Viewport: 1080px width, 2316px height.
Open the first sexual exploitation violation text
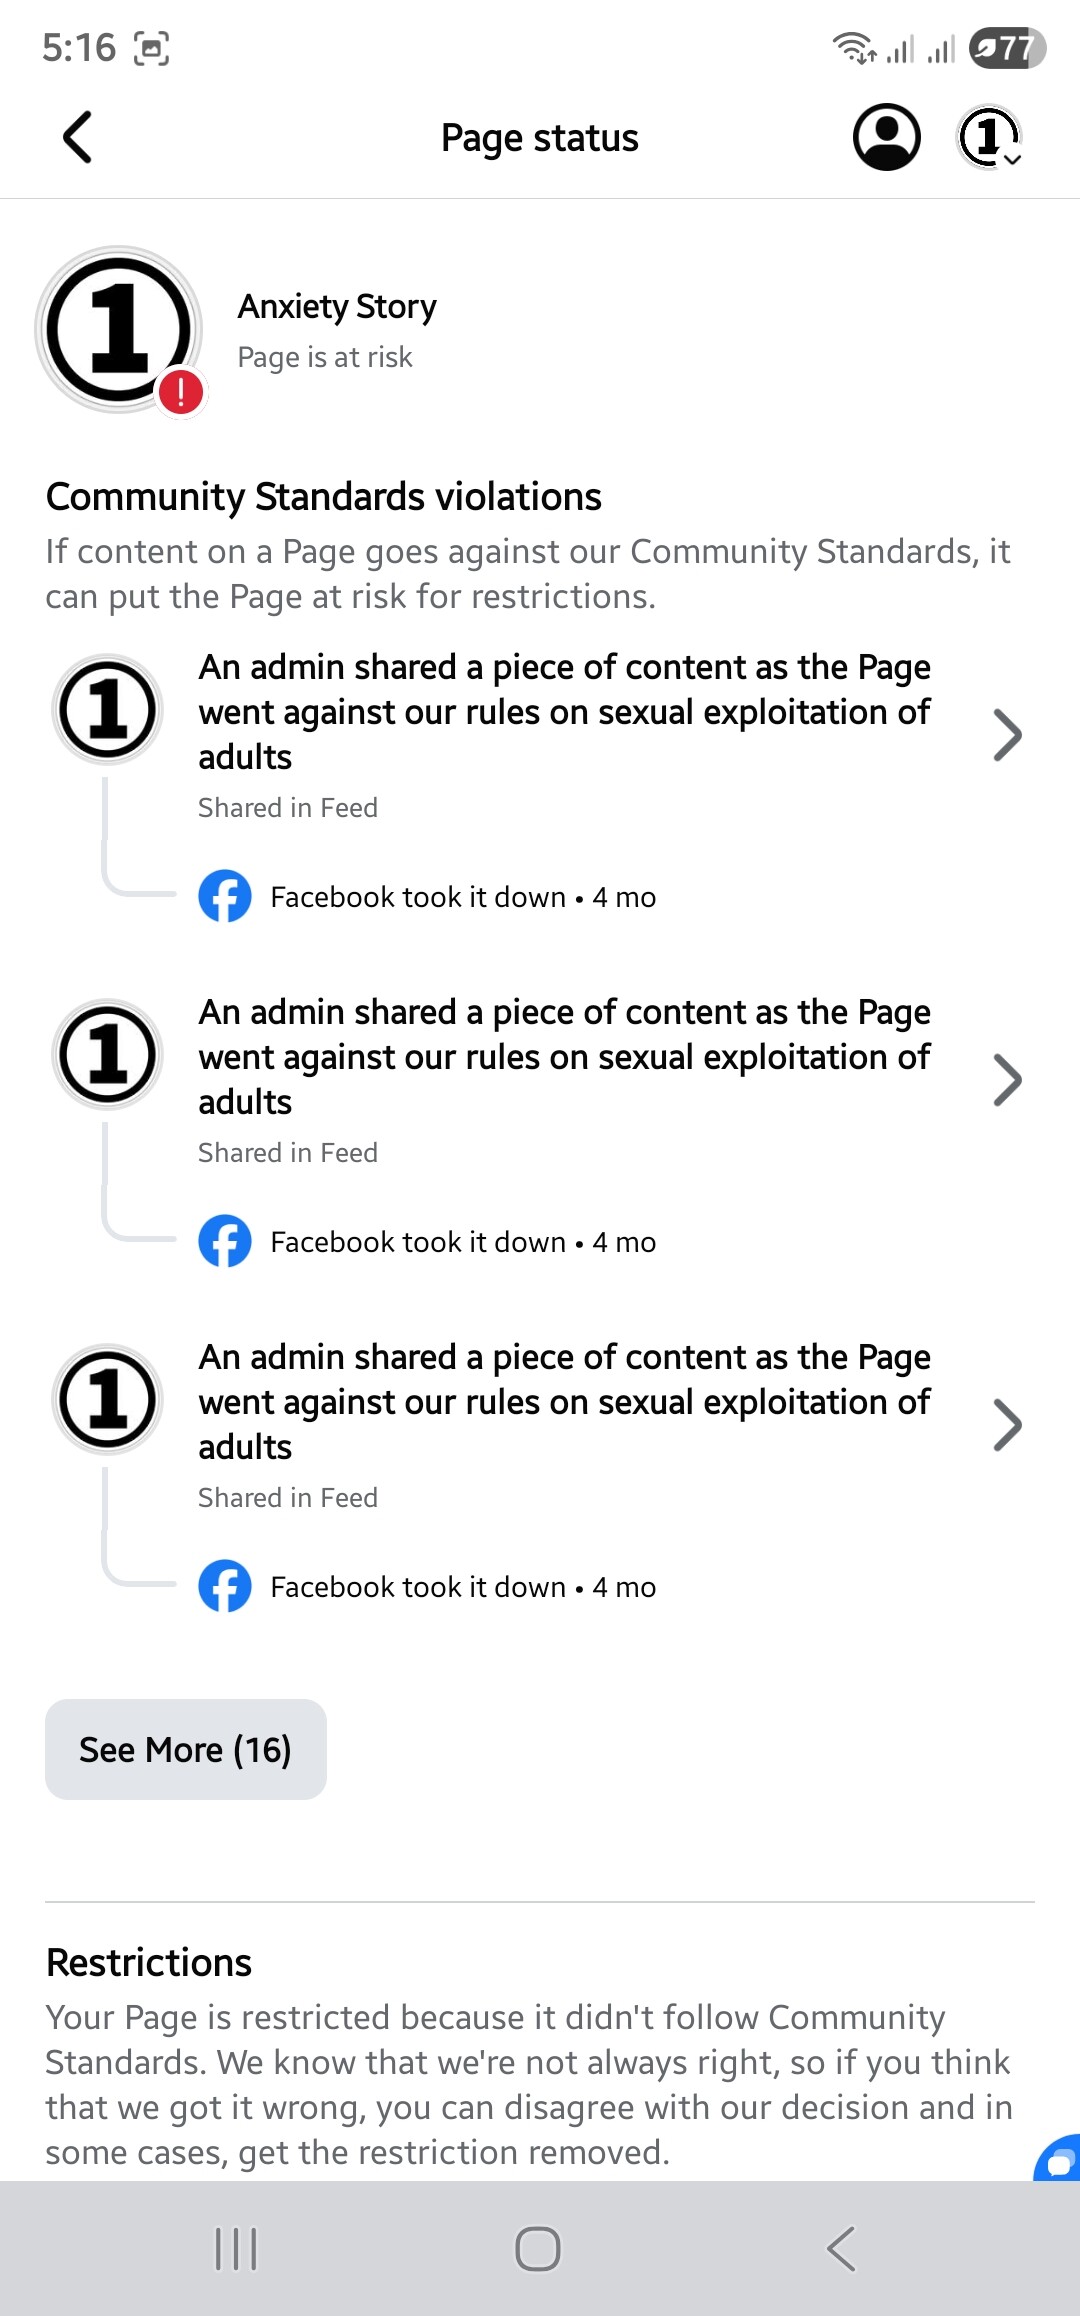pos(564,712)
